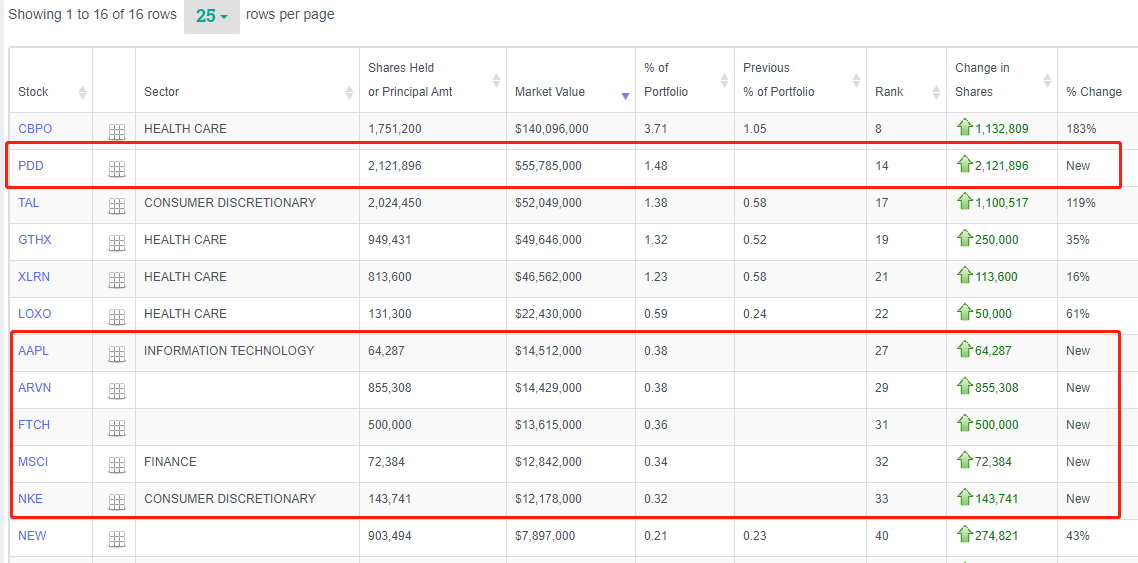Click the green up arrow in the NKE row
This screenshot has height=563, width=1138.
pyautogui.click(x=965, y=498)
